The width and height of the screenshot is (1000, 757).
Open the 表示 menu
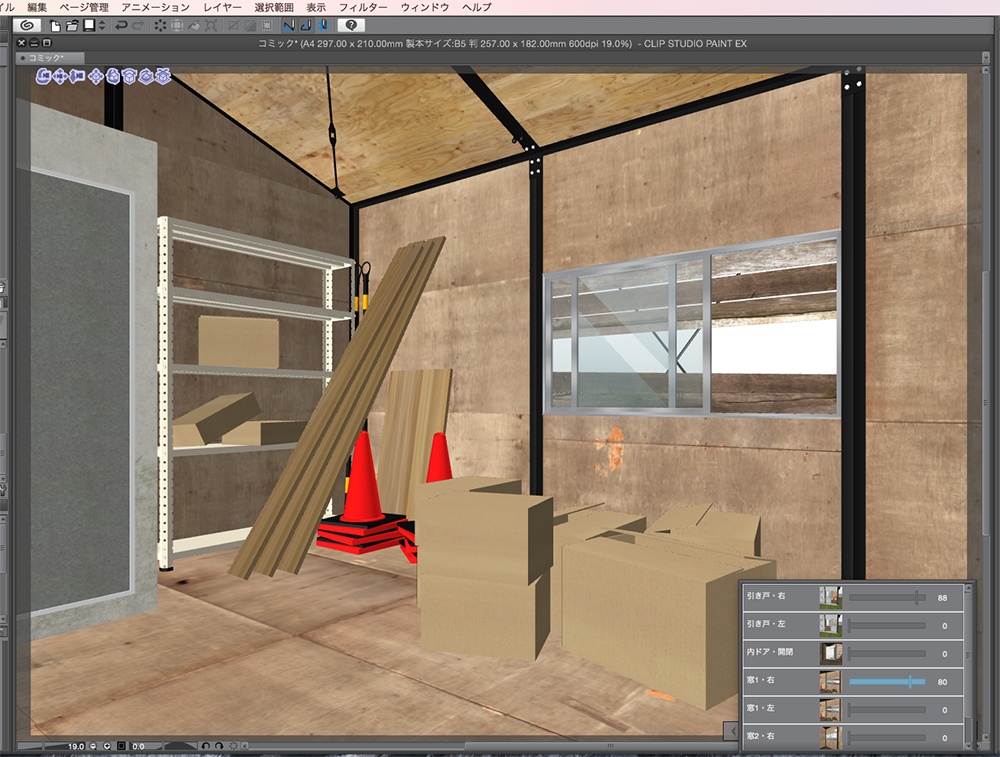316,7
